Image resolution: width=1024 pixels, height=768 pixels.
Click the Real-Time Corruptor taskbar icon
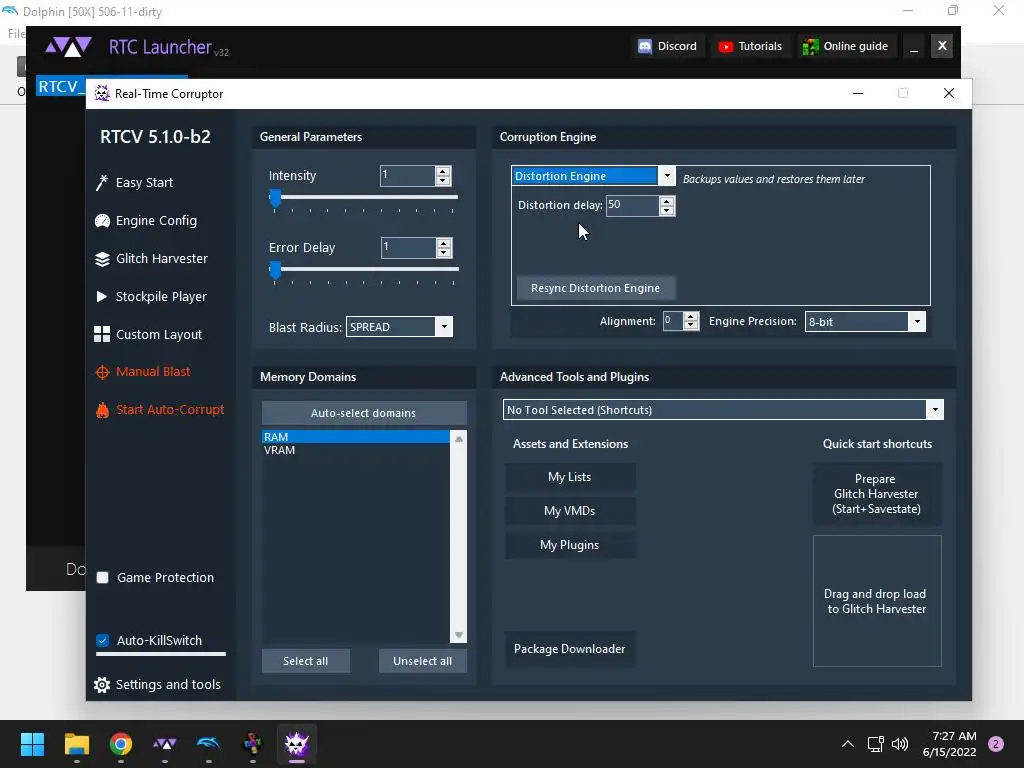tap(296, 744)
